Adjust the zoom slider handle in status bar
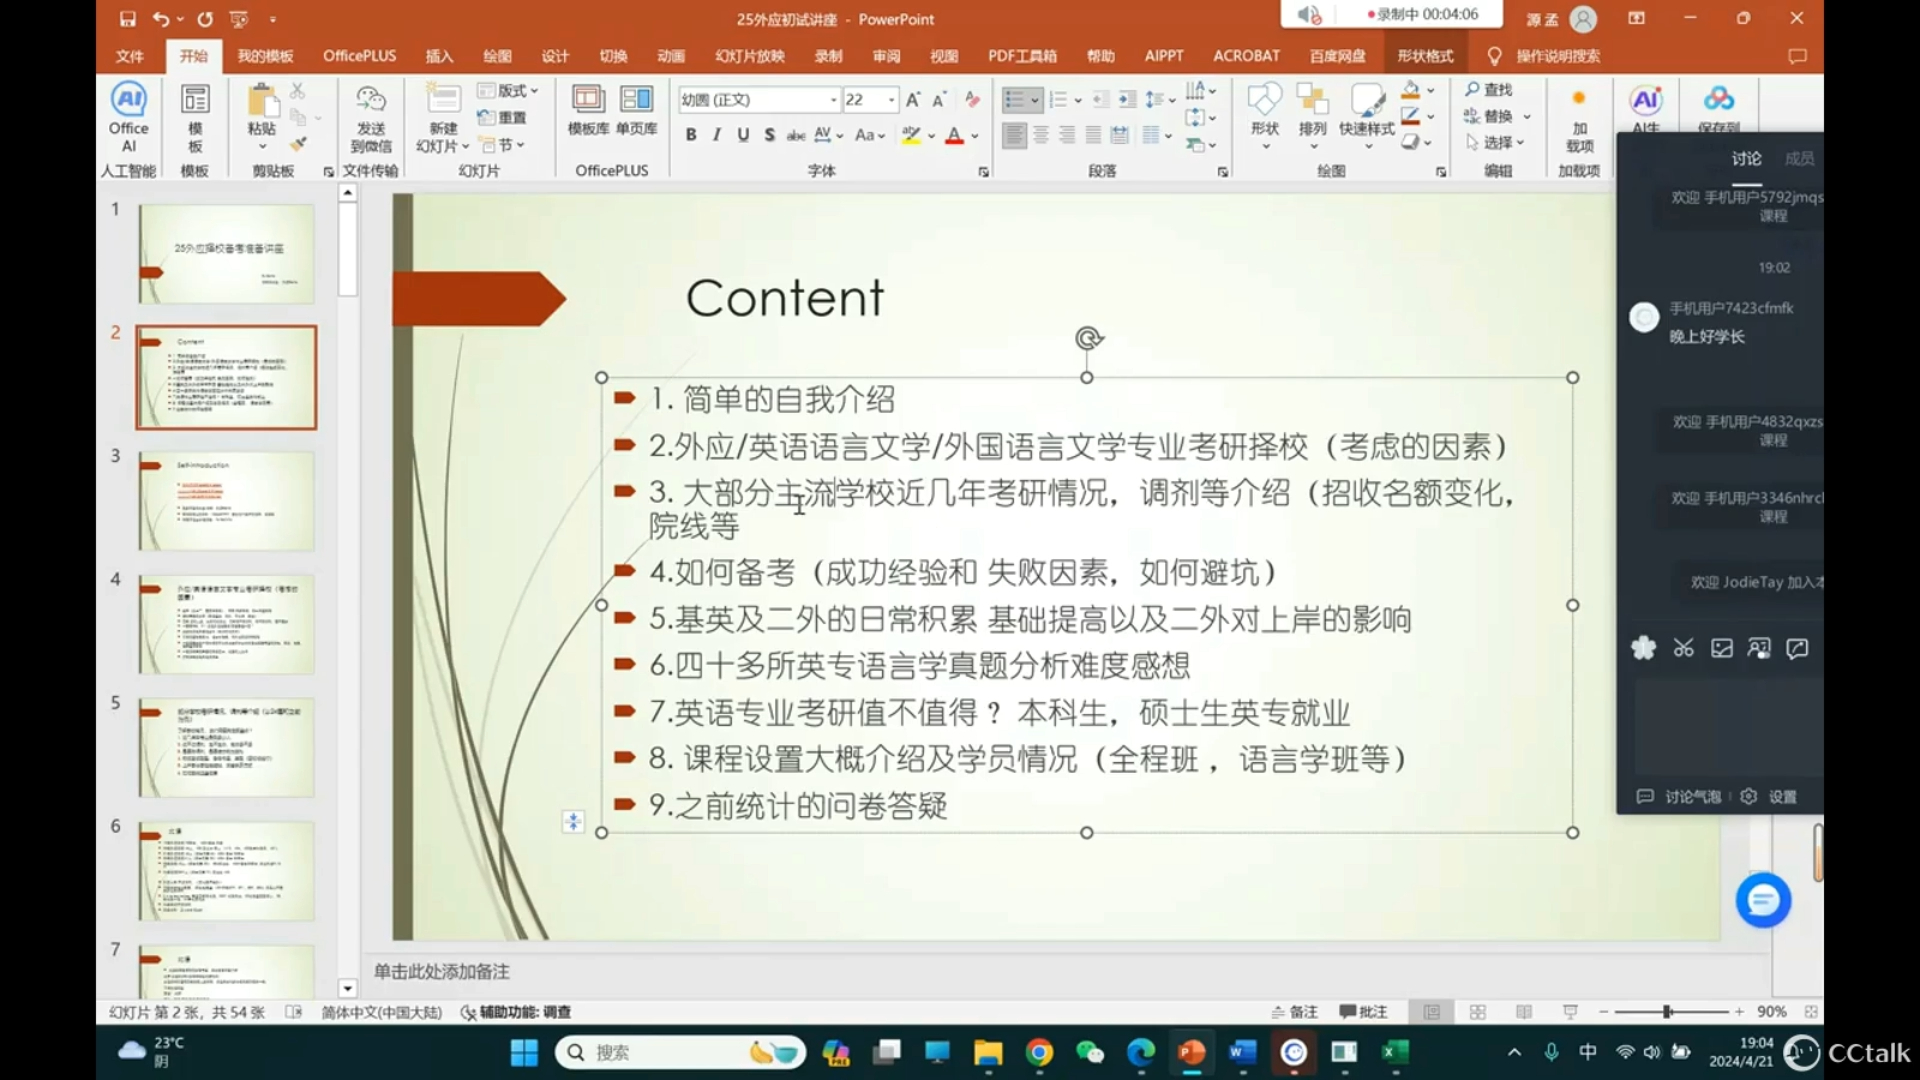 (1667, 1012)
